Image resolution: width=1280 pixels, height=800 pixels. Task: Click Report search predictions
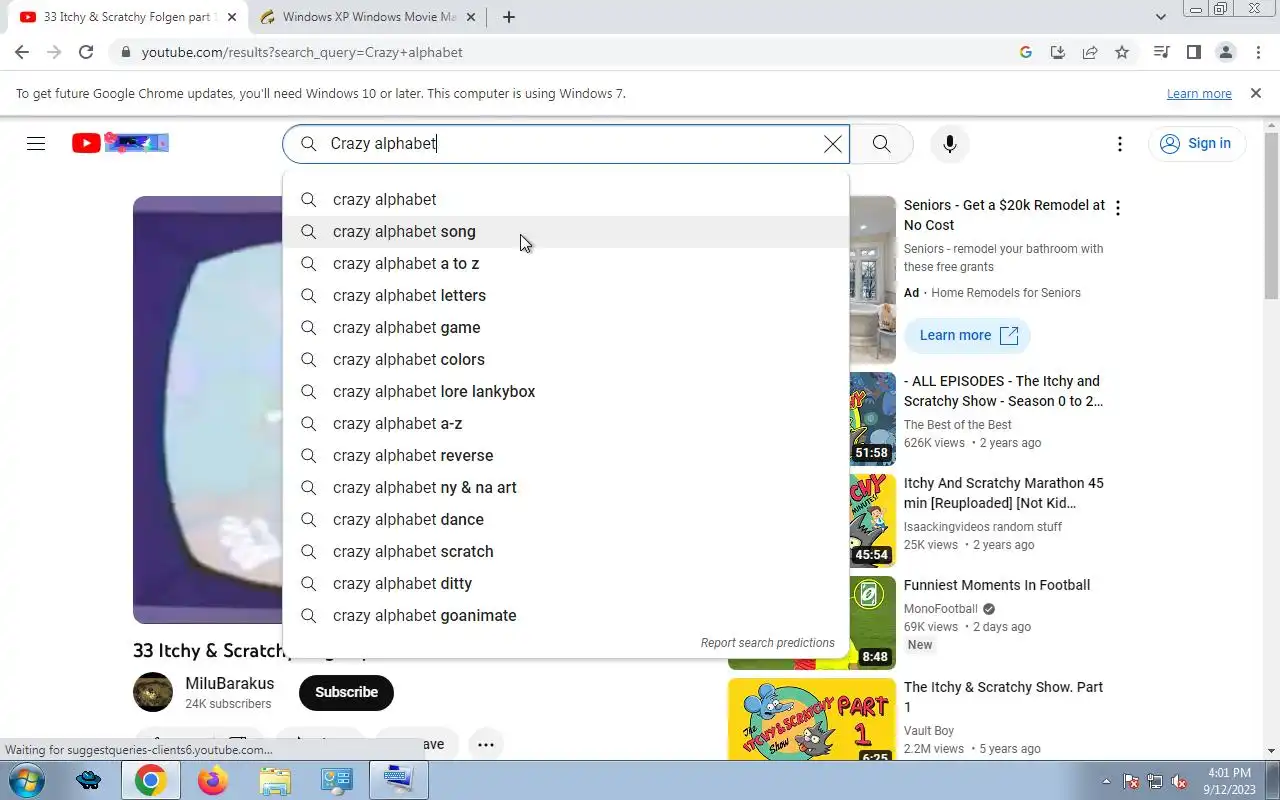[767, 643]
